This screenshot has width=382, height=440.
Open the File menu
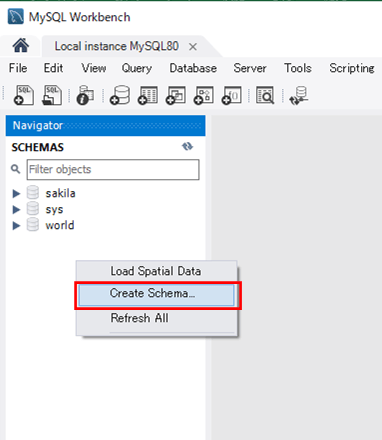(x=18, y=68)
